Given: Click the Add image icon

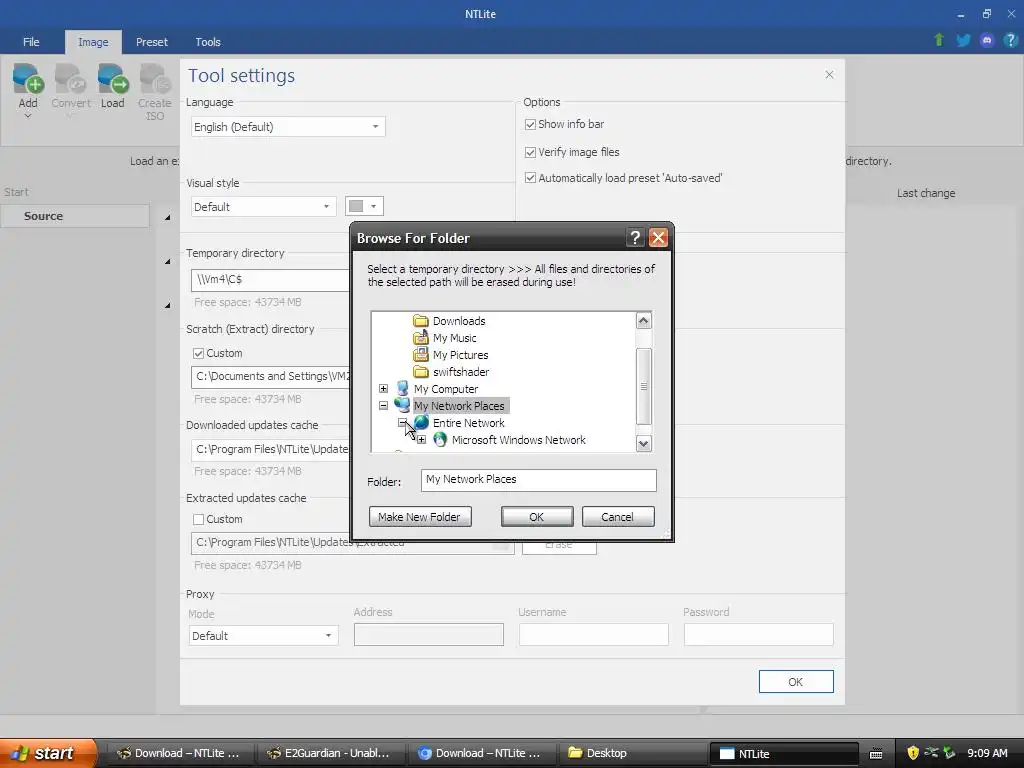Looking at the screenshot, I should pyautogui.click(x=28, y=79).
